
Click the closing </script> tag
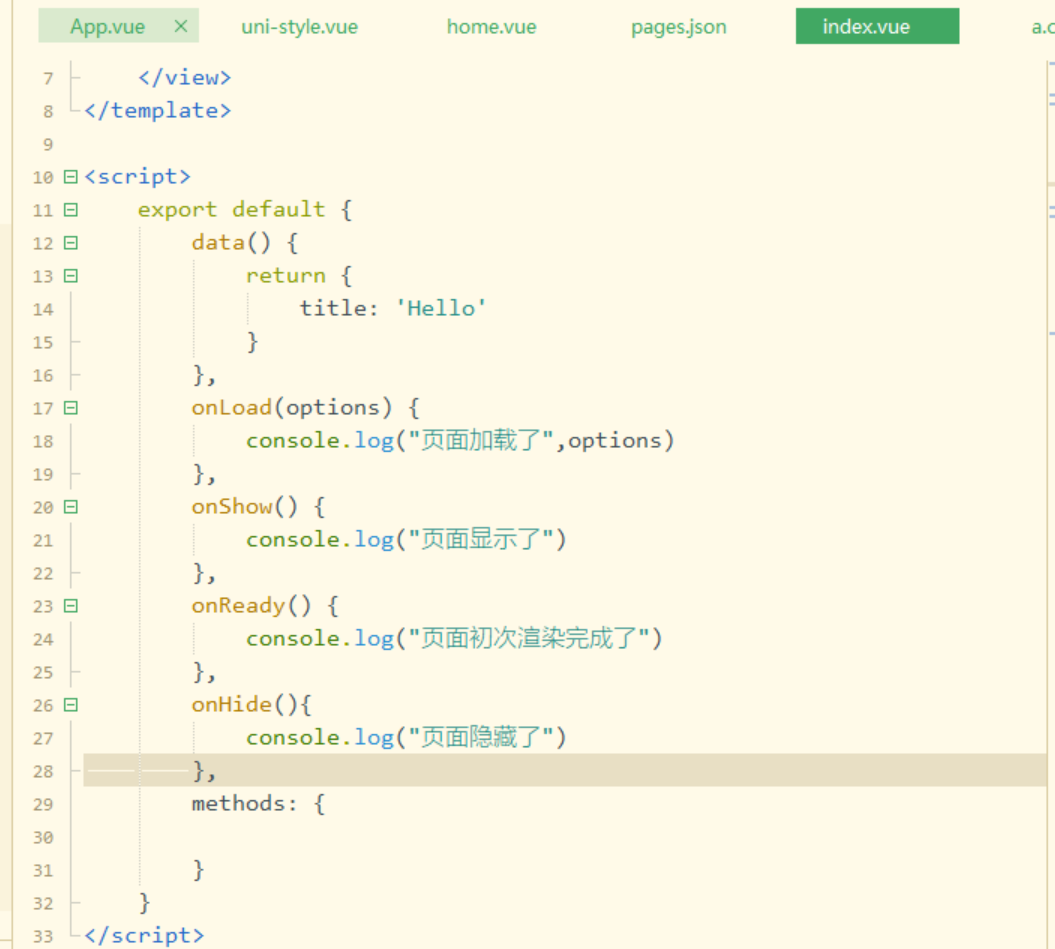(145, 935)
